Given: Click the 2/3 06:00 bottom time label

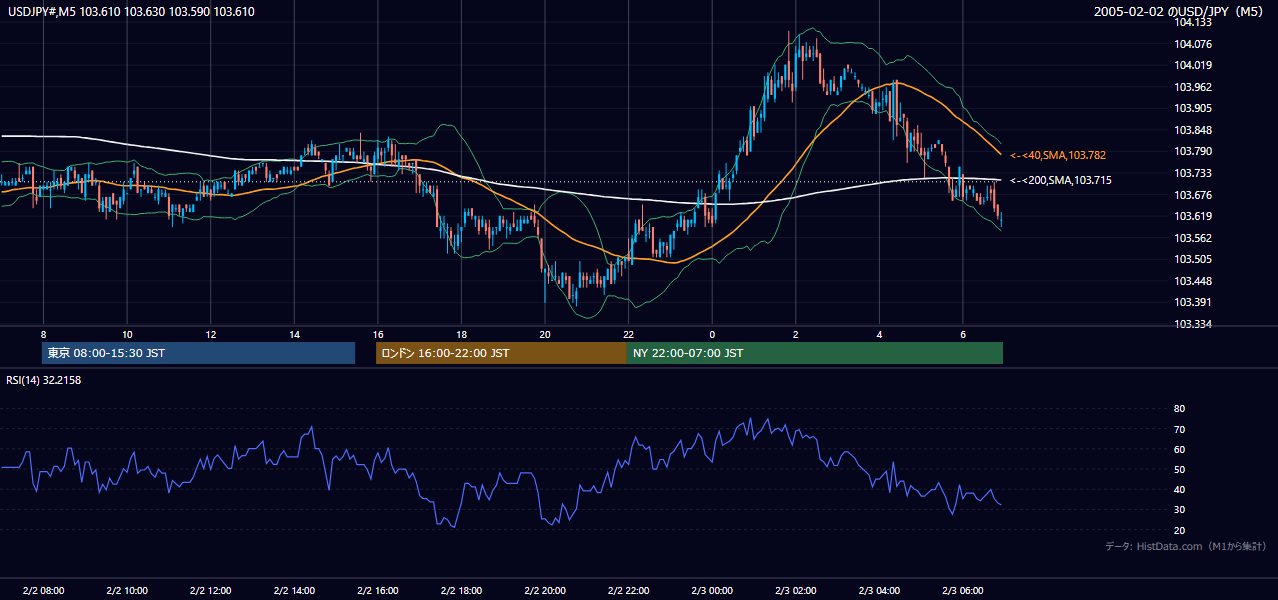Looking at the screenshot, I should pos(962,590).
